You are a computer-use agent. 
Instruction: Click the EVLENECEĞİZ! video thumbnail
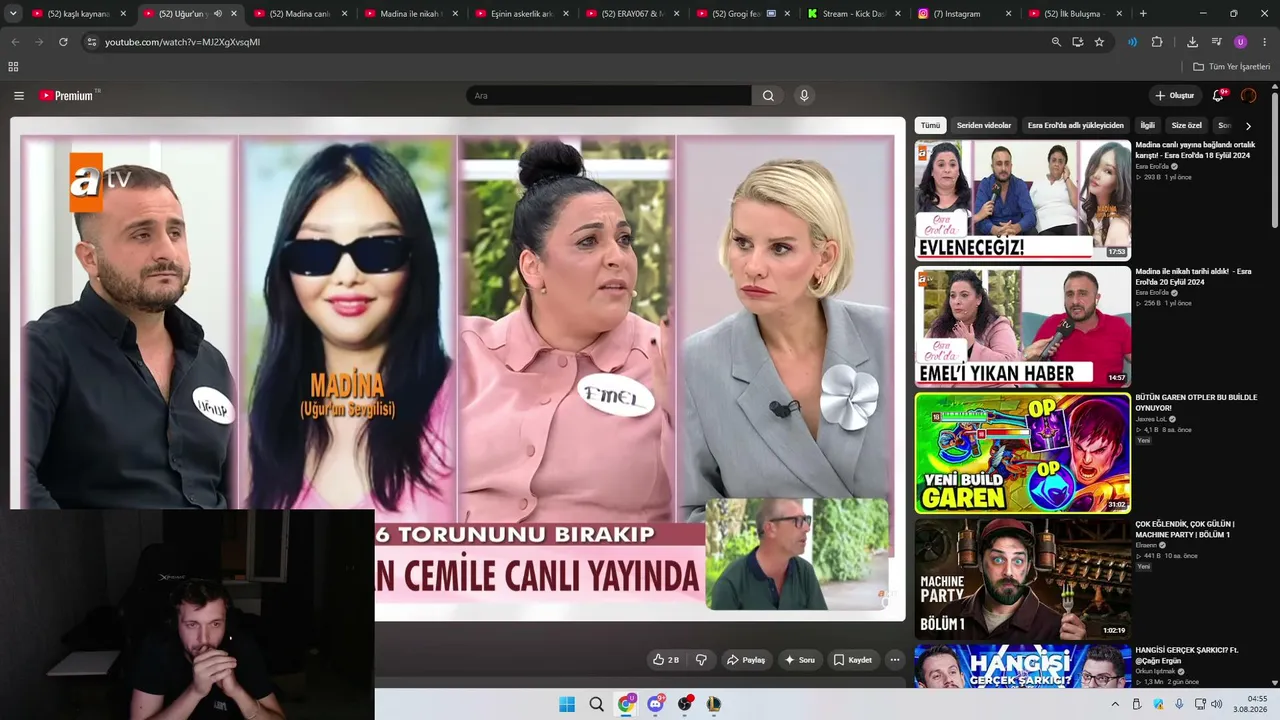[x=1023, y=200]
